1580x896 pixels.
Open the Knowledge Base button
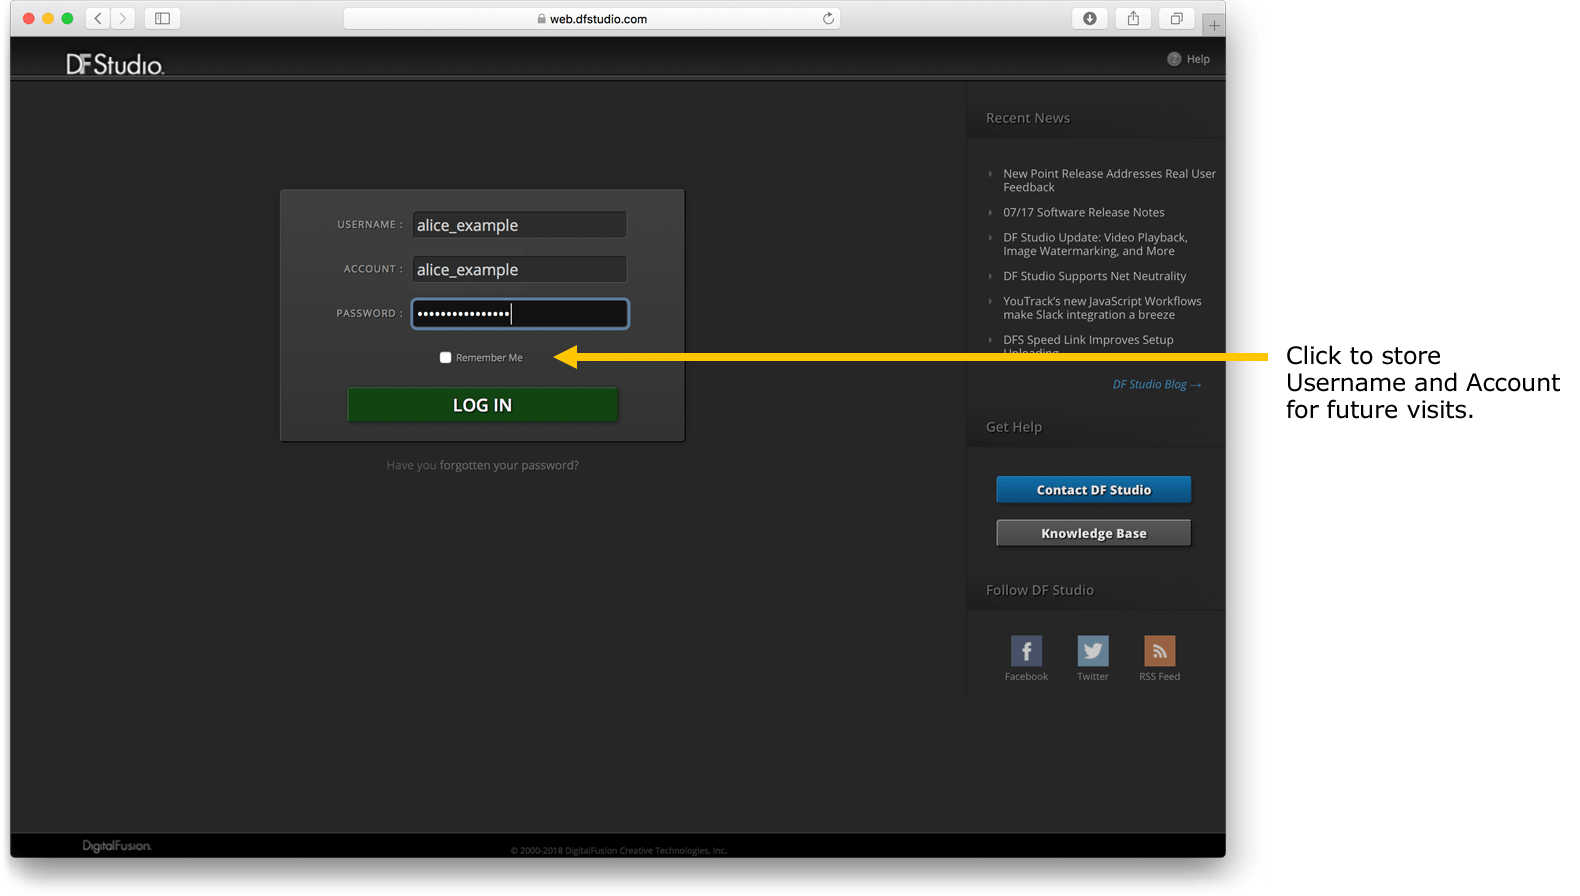pos(1094,533)
